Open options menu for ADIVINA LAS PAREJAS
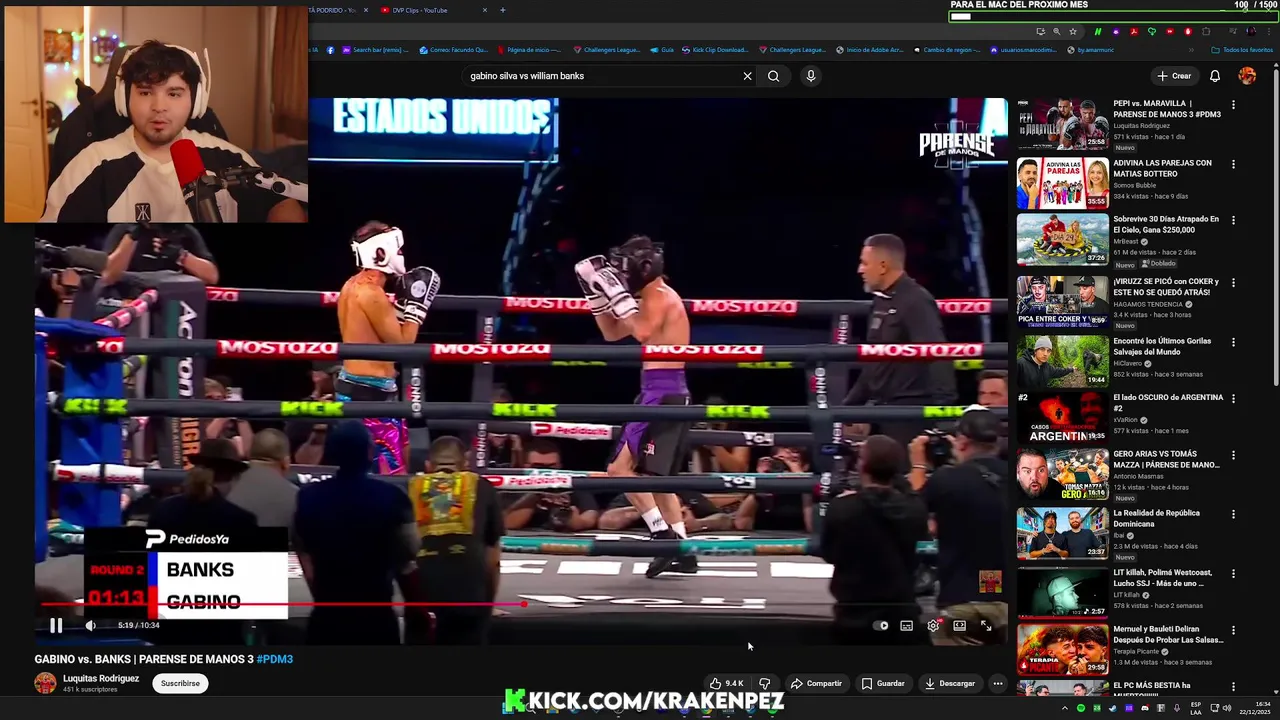1280x720 pixels. [x=1233, y=164]
